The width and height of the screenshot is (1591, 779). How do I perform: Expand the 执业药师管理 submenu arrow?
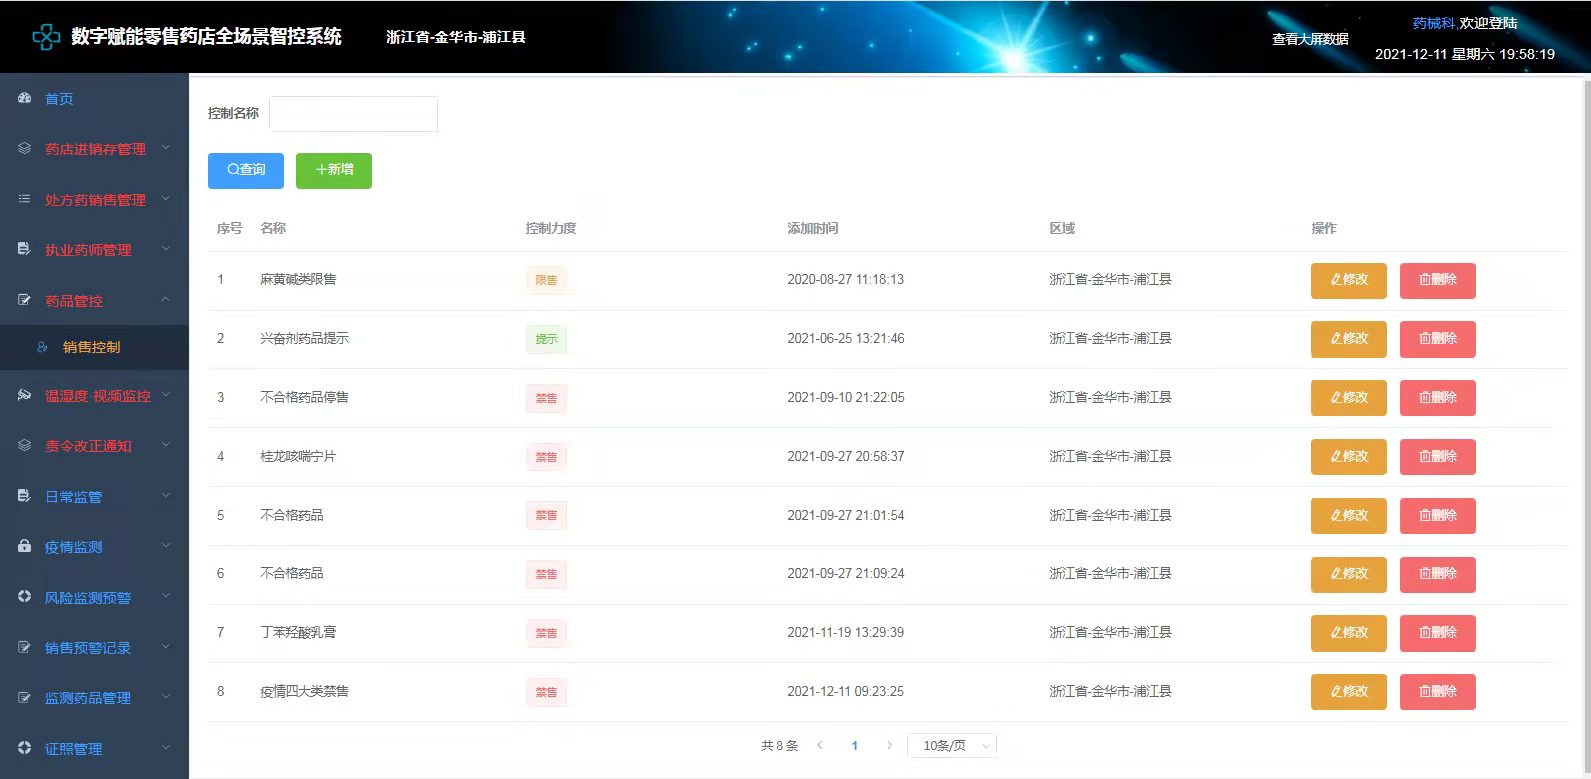coord(166,249)
